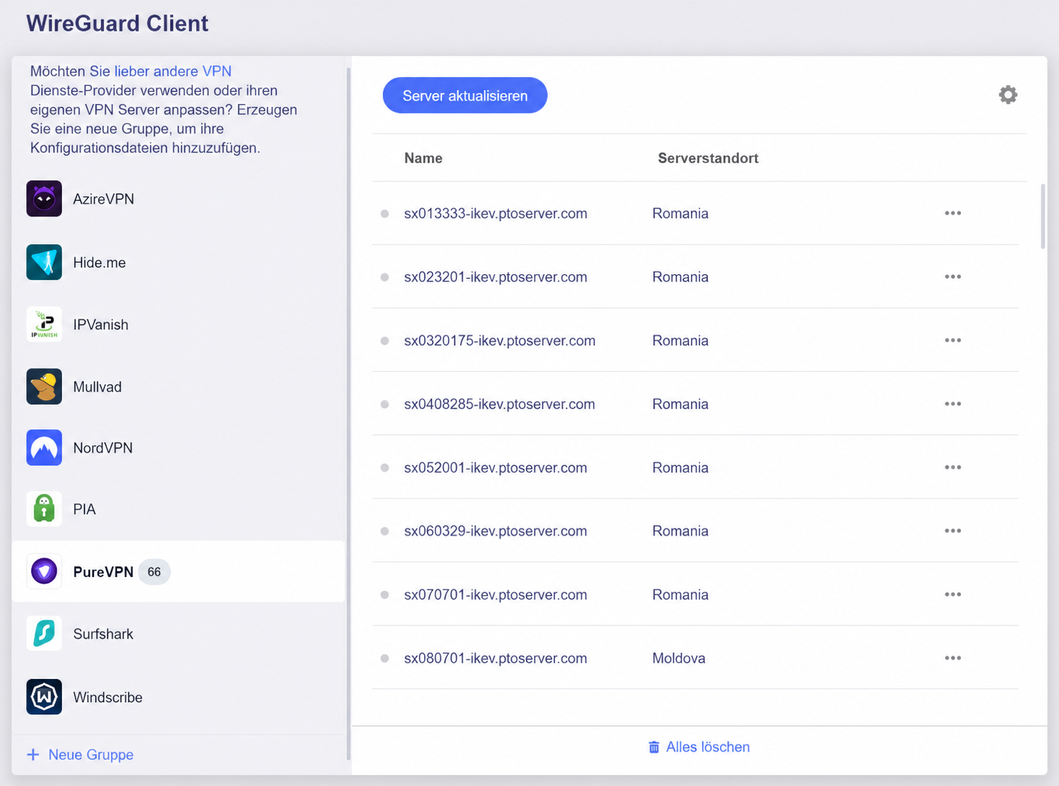Click the provider sidebar scrollbar
This screenshot has height=786, width=1059.
click(348, 412)
